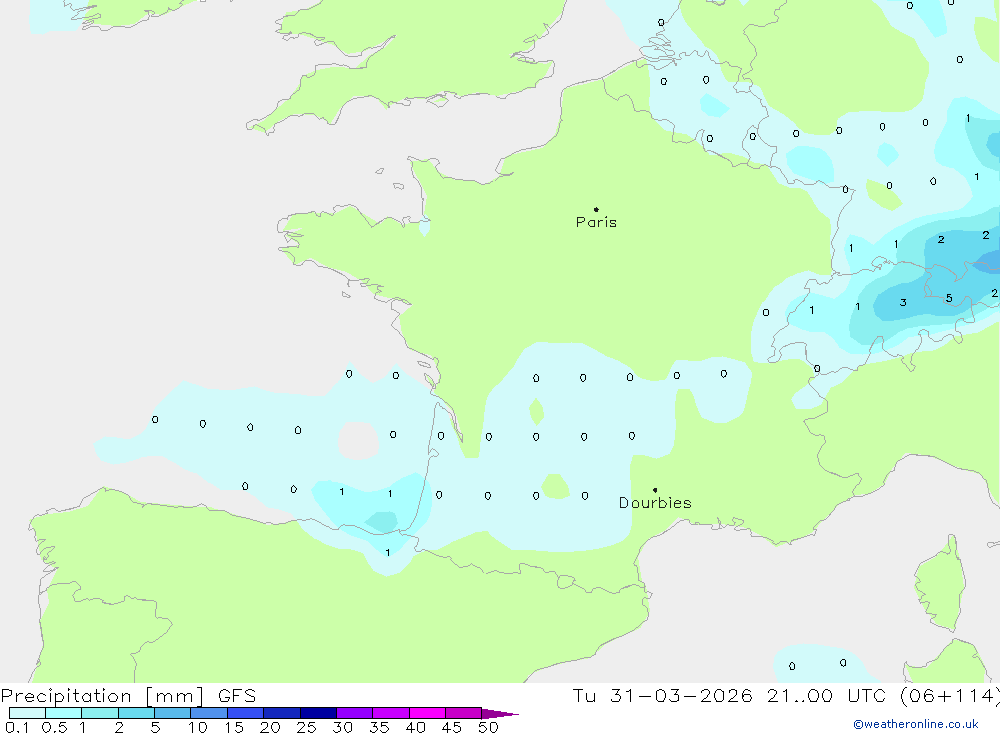The width and height of the screenshot is (1000, 733).
Task: Pick the legend swatch between 20 and 25
Action: (281, 713)
